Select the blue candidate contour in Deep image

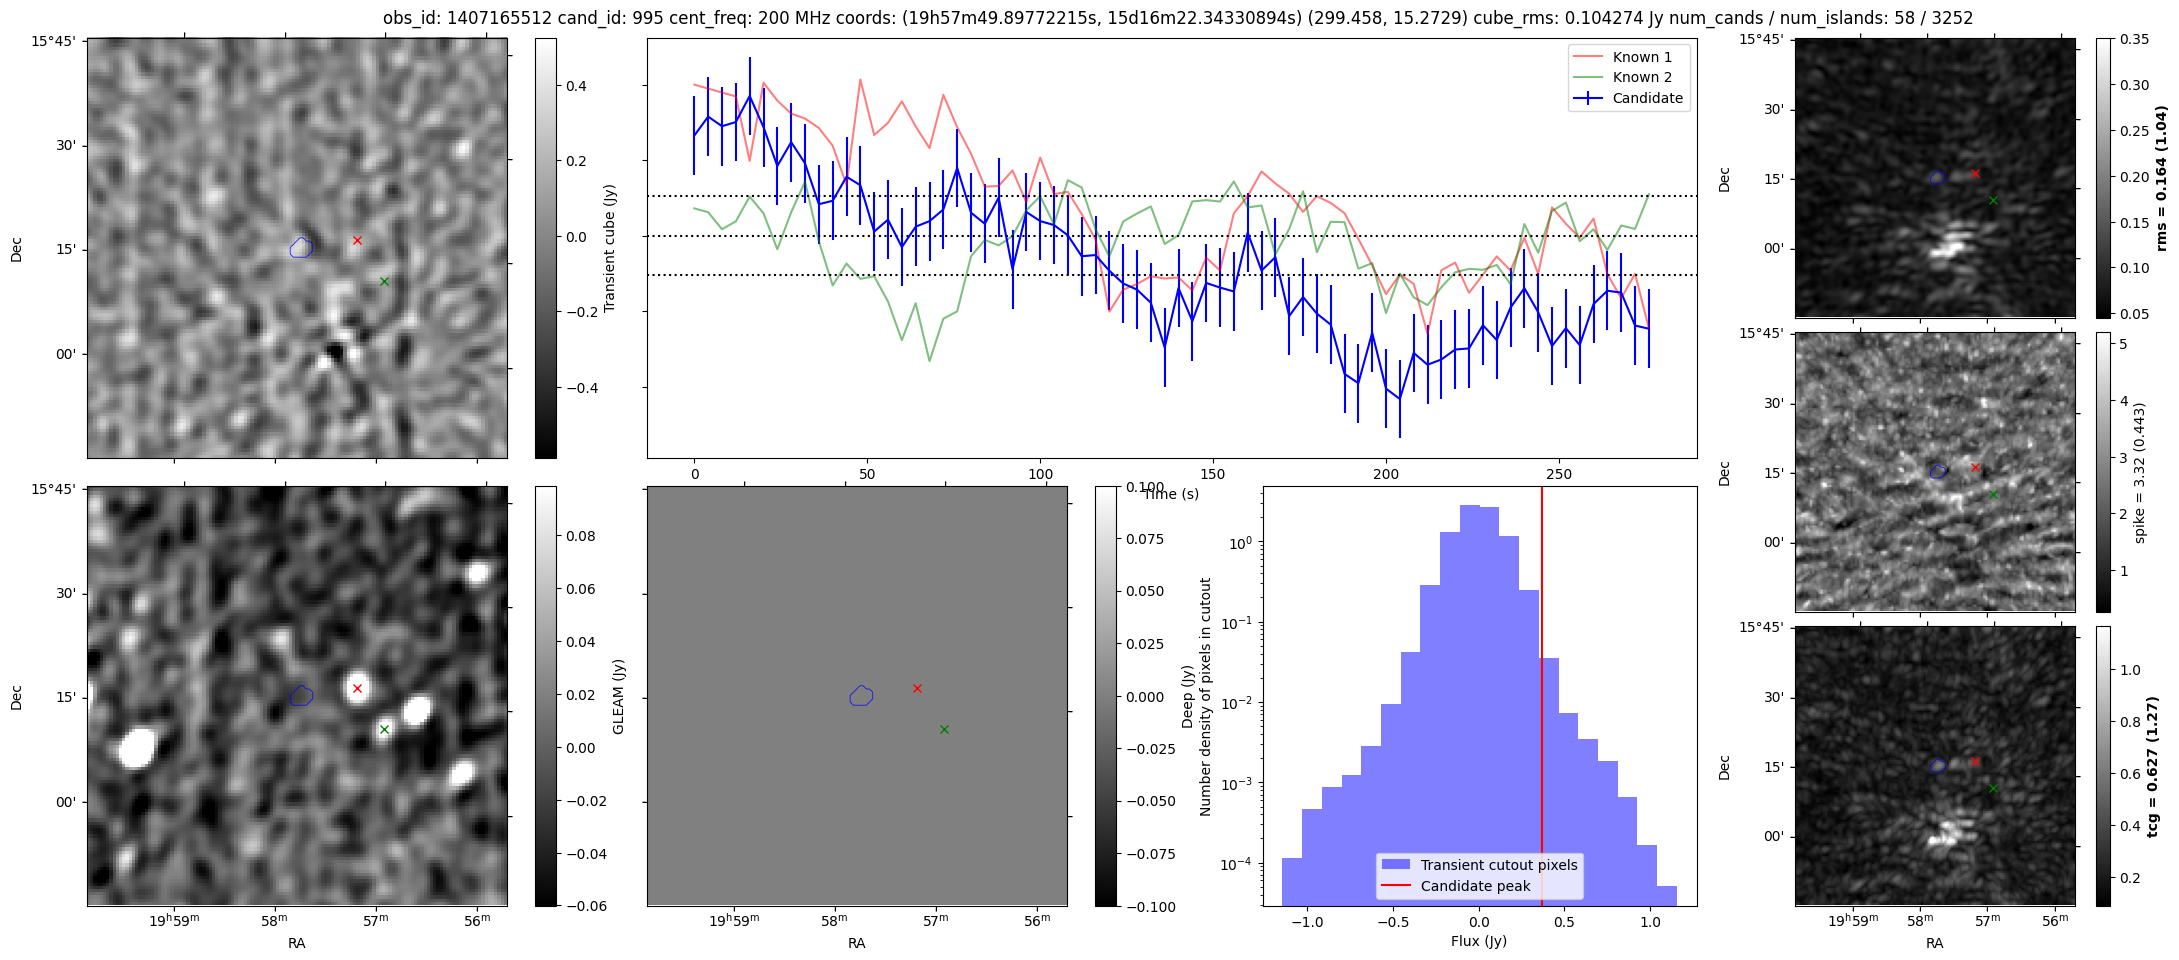861,696
